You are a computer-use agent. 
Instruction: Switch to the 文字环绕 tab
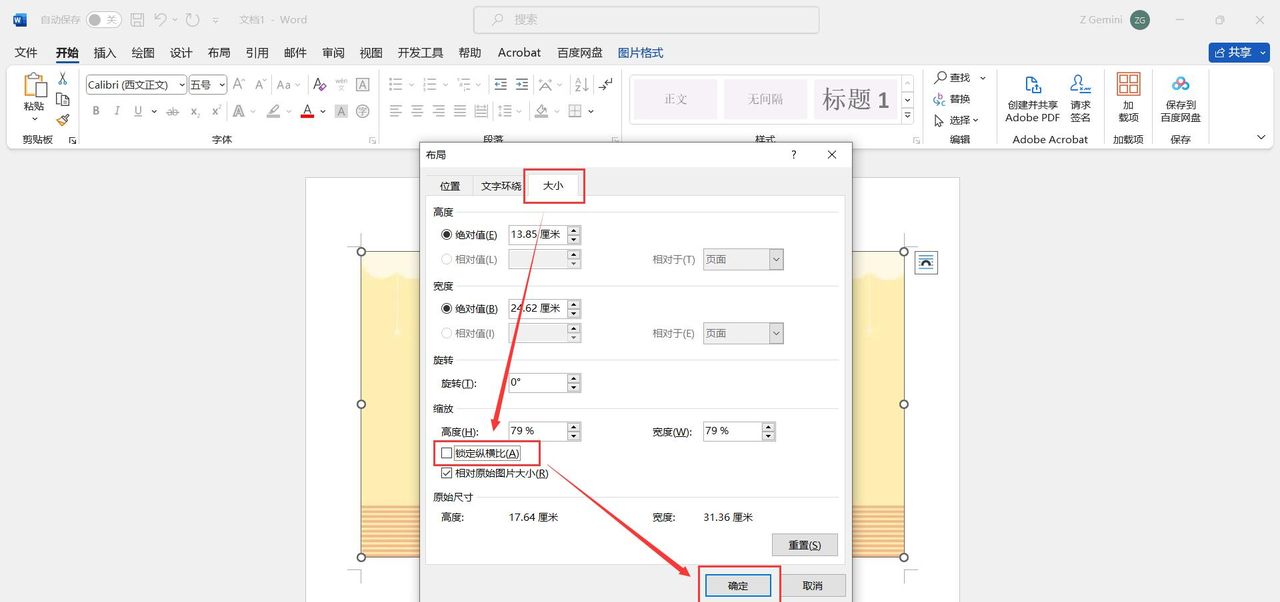(500, 185)
